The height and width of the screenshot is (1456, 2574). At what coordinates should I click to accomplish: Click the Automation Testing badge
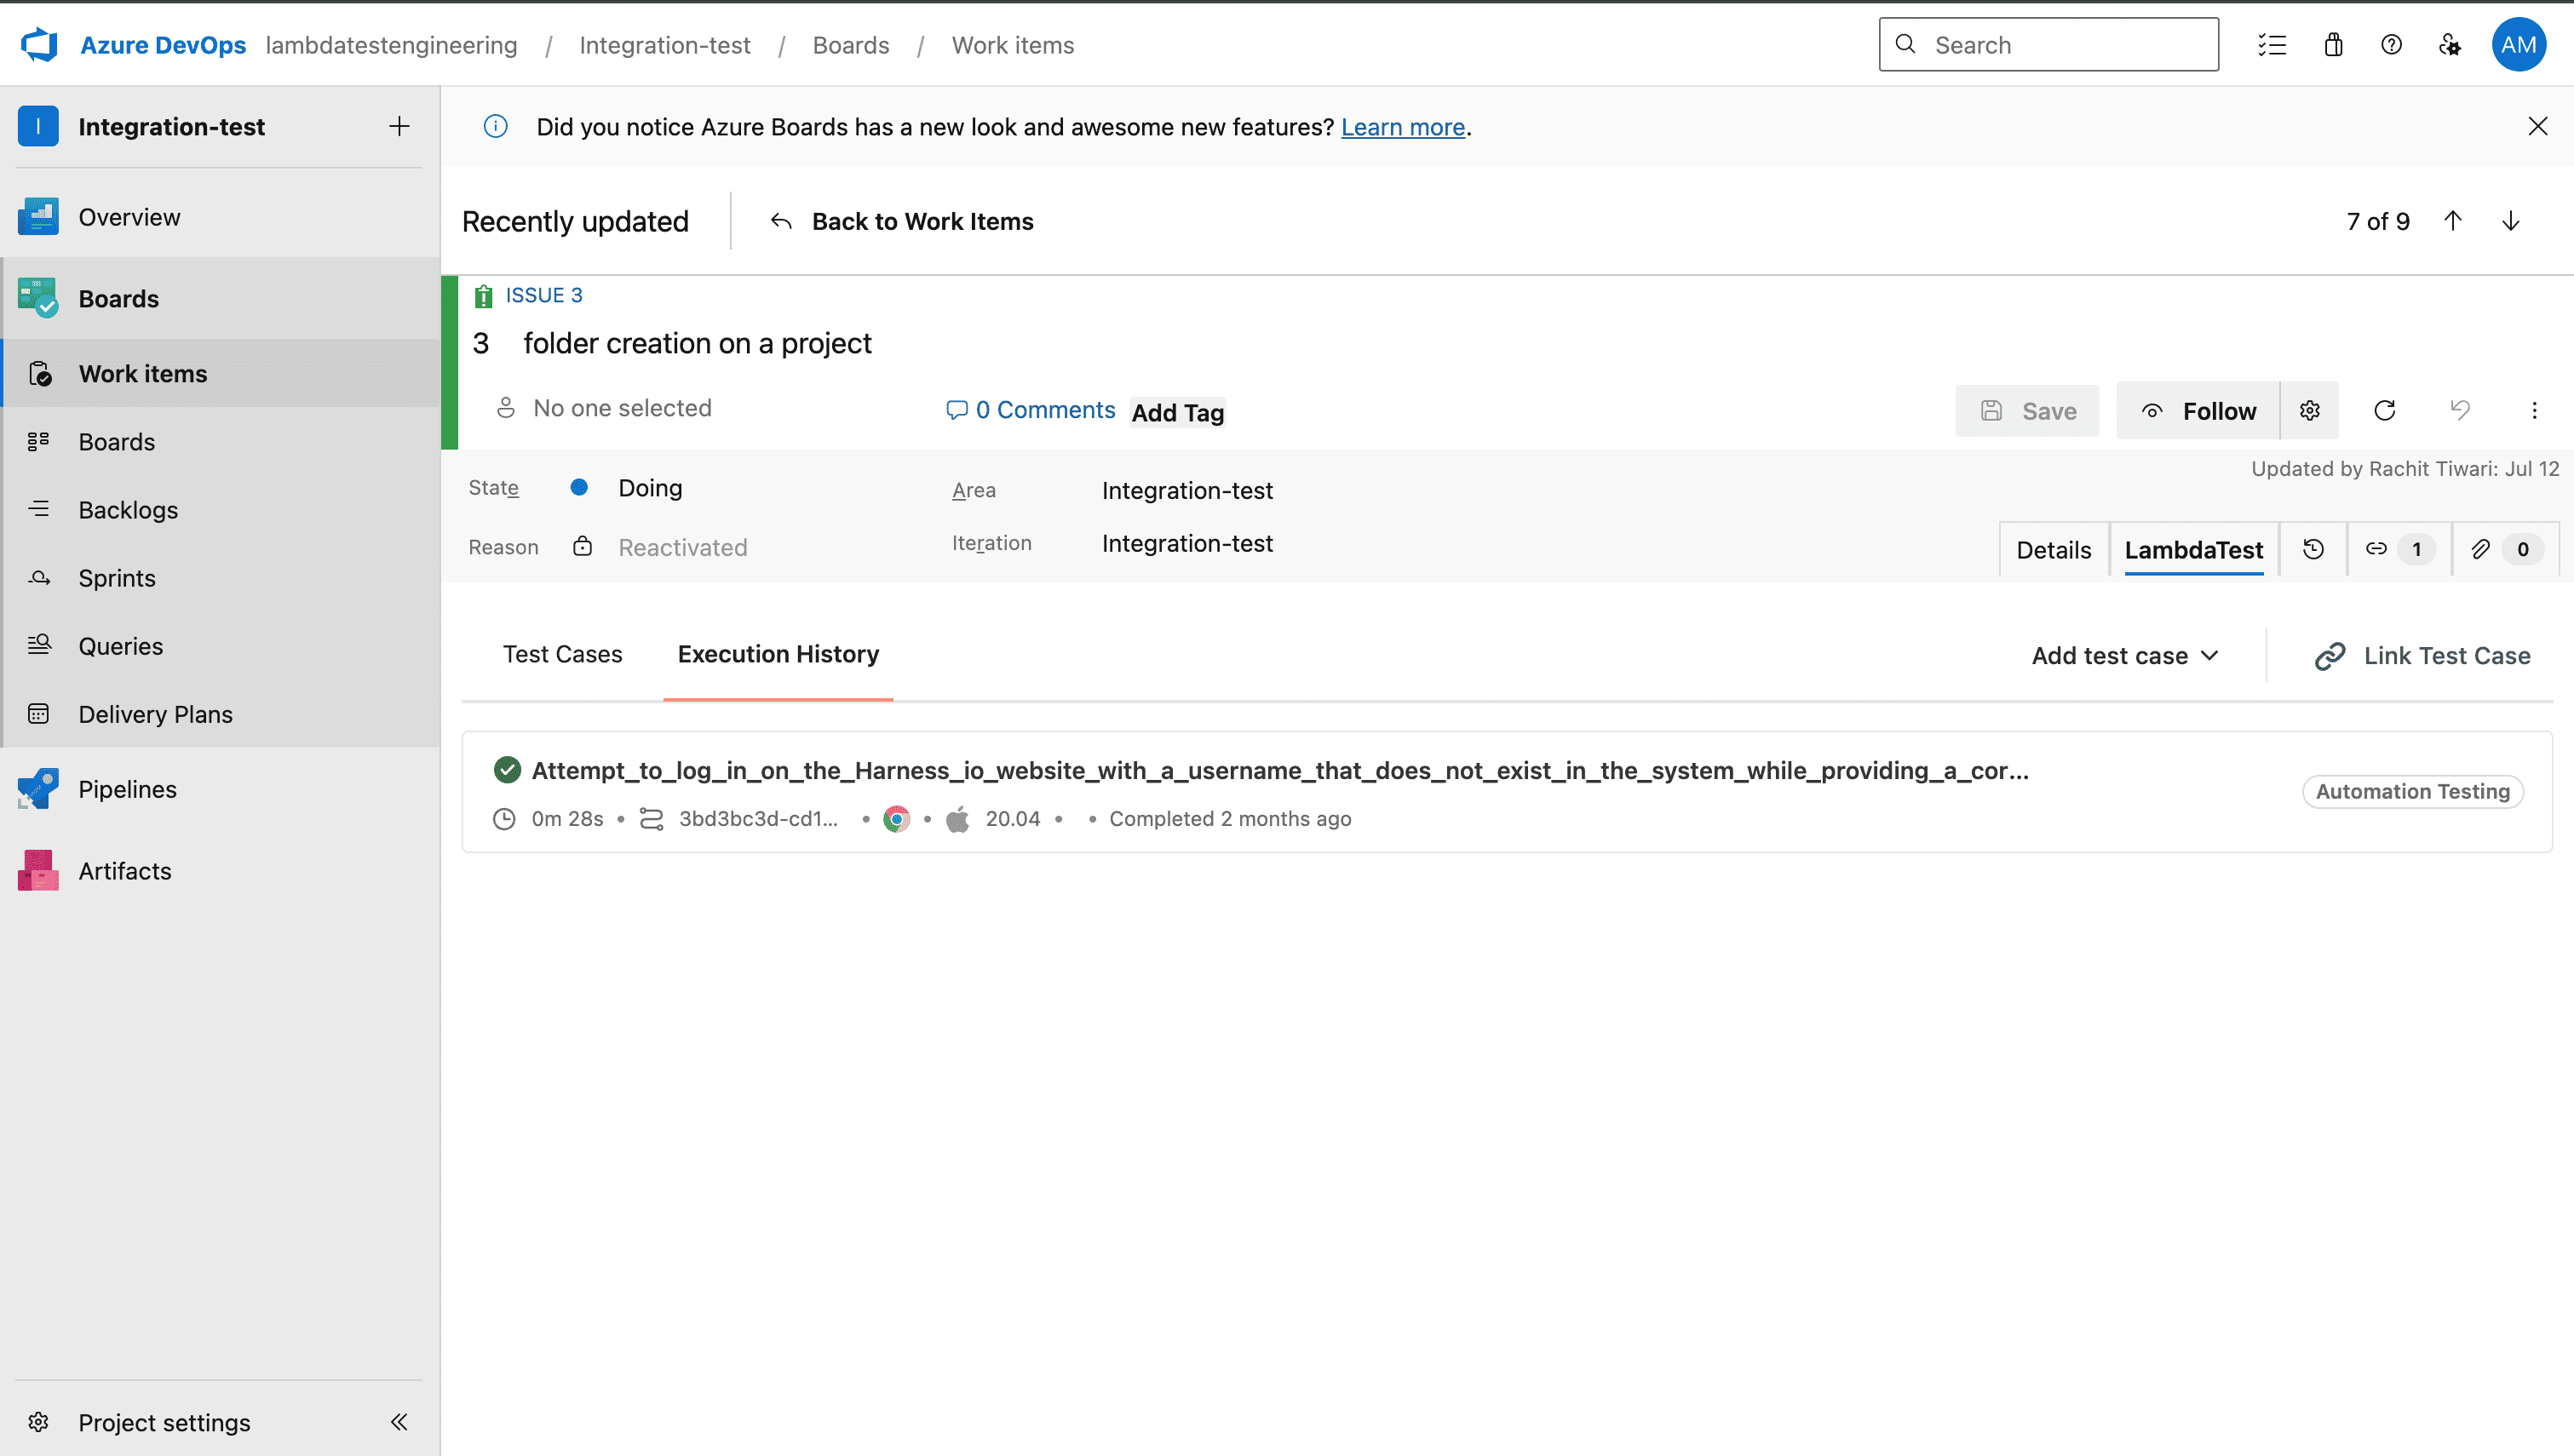(2412, 791)
